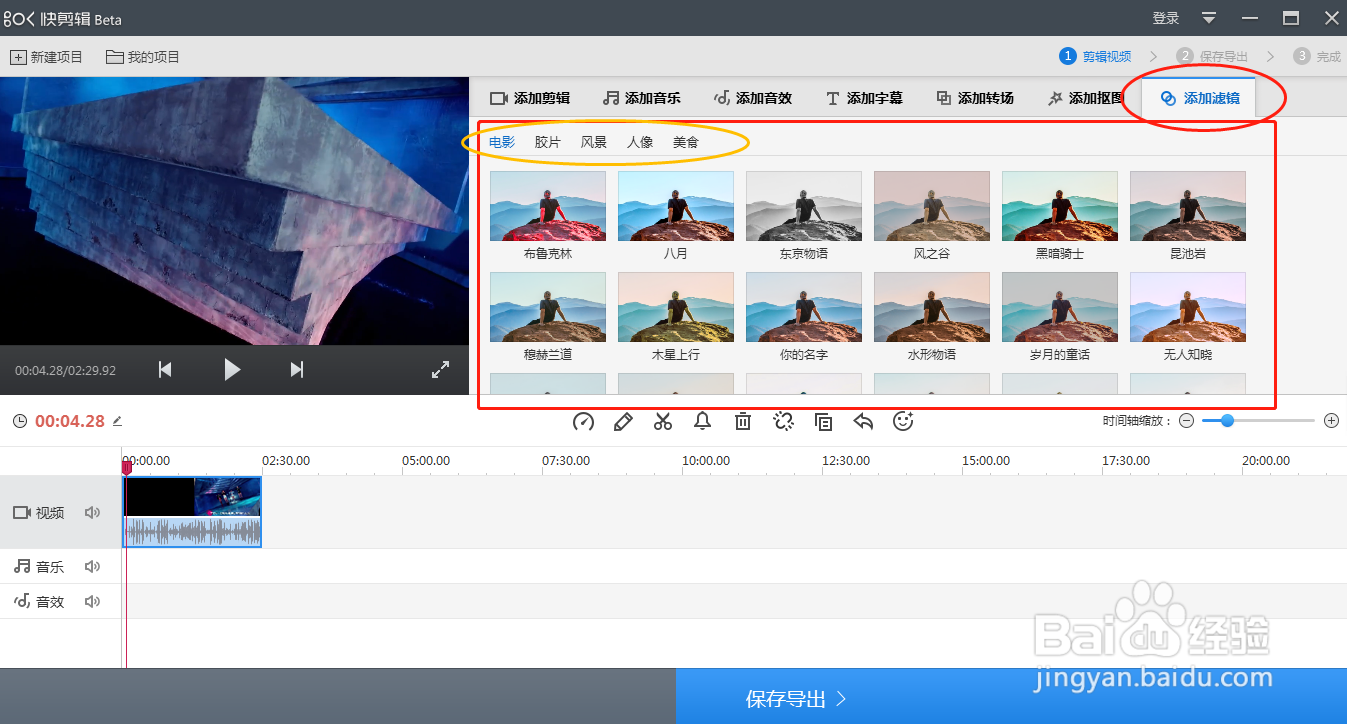The width and height of the screenshot is (1347, 724).
Task: Select the 胶片 filter category
Action: tap(548, 141)
